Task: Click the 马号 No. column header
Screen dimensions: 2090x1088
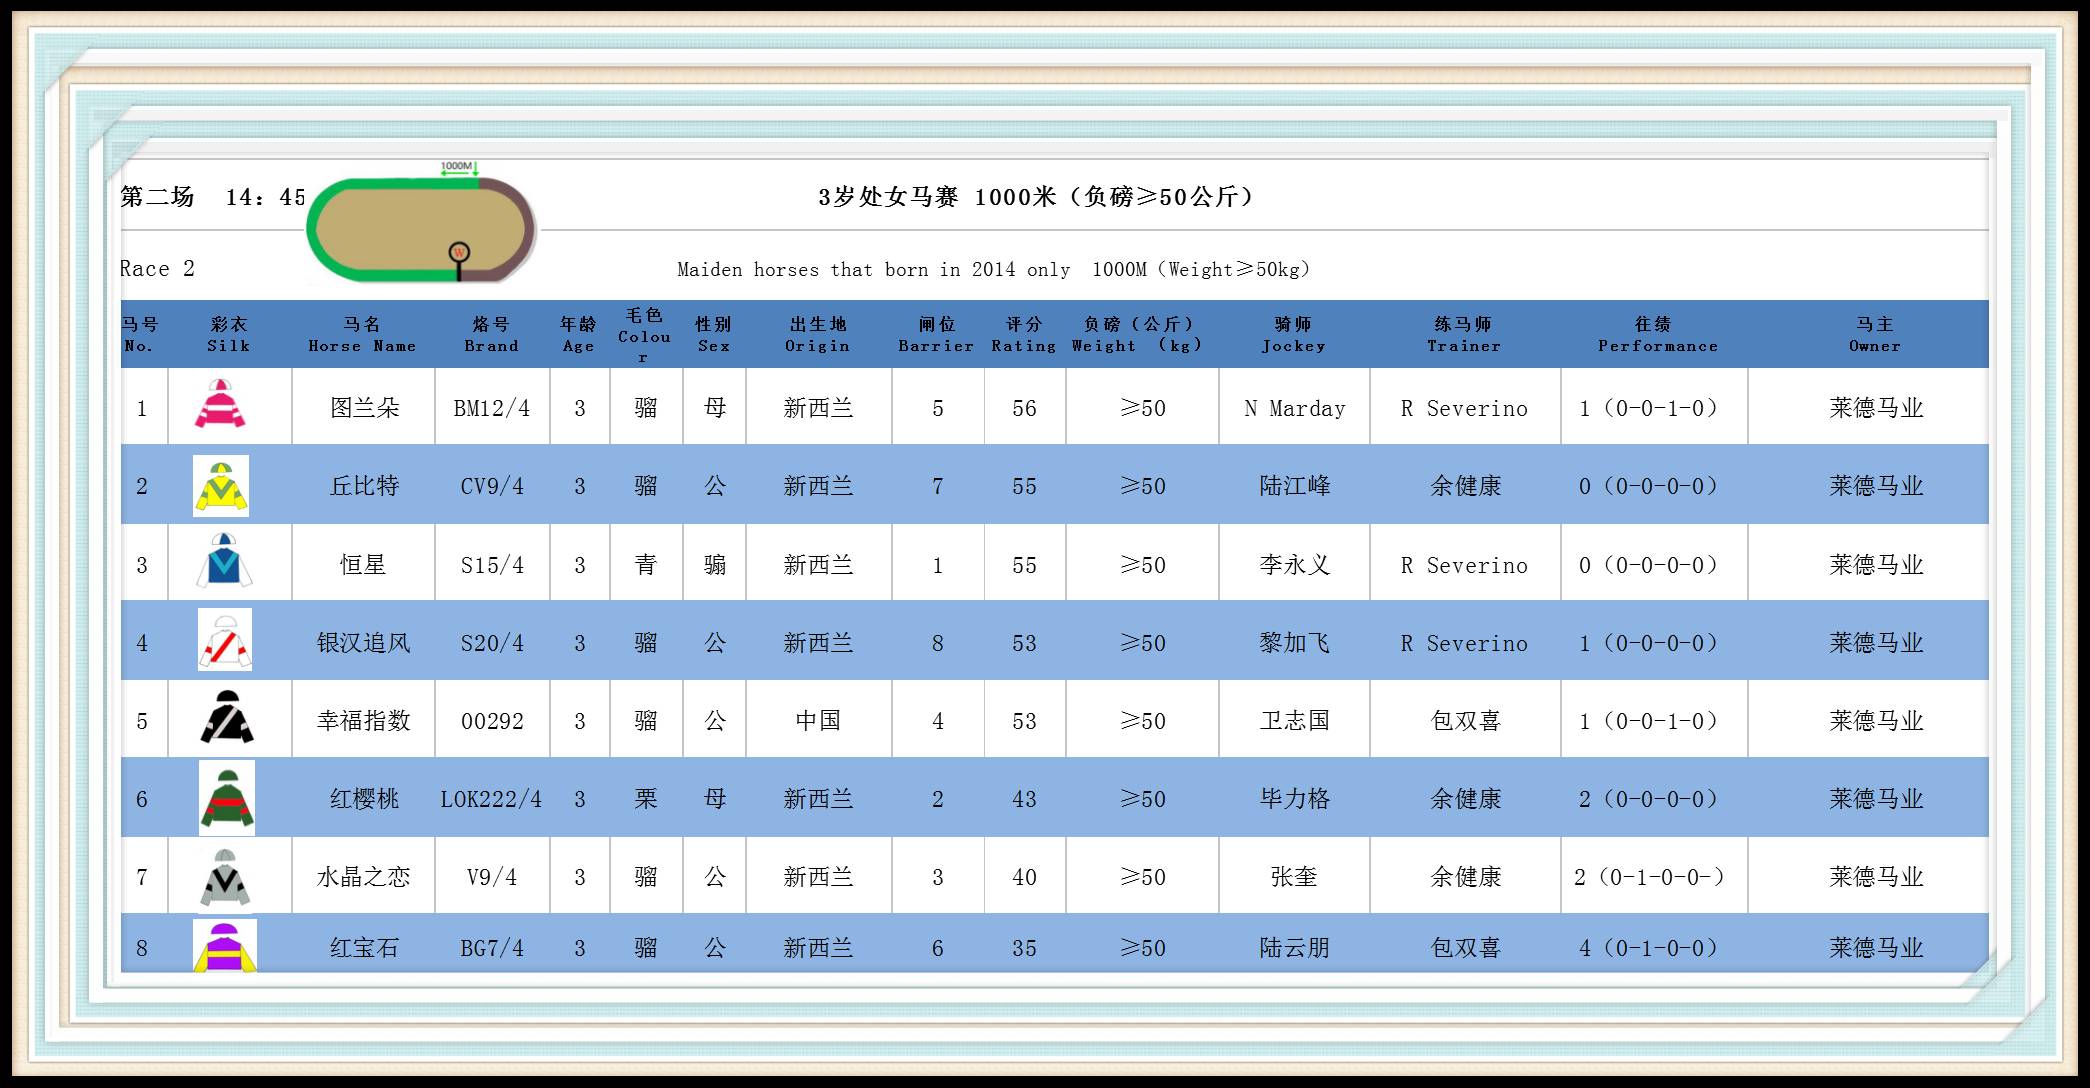Action: point(139,334)
